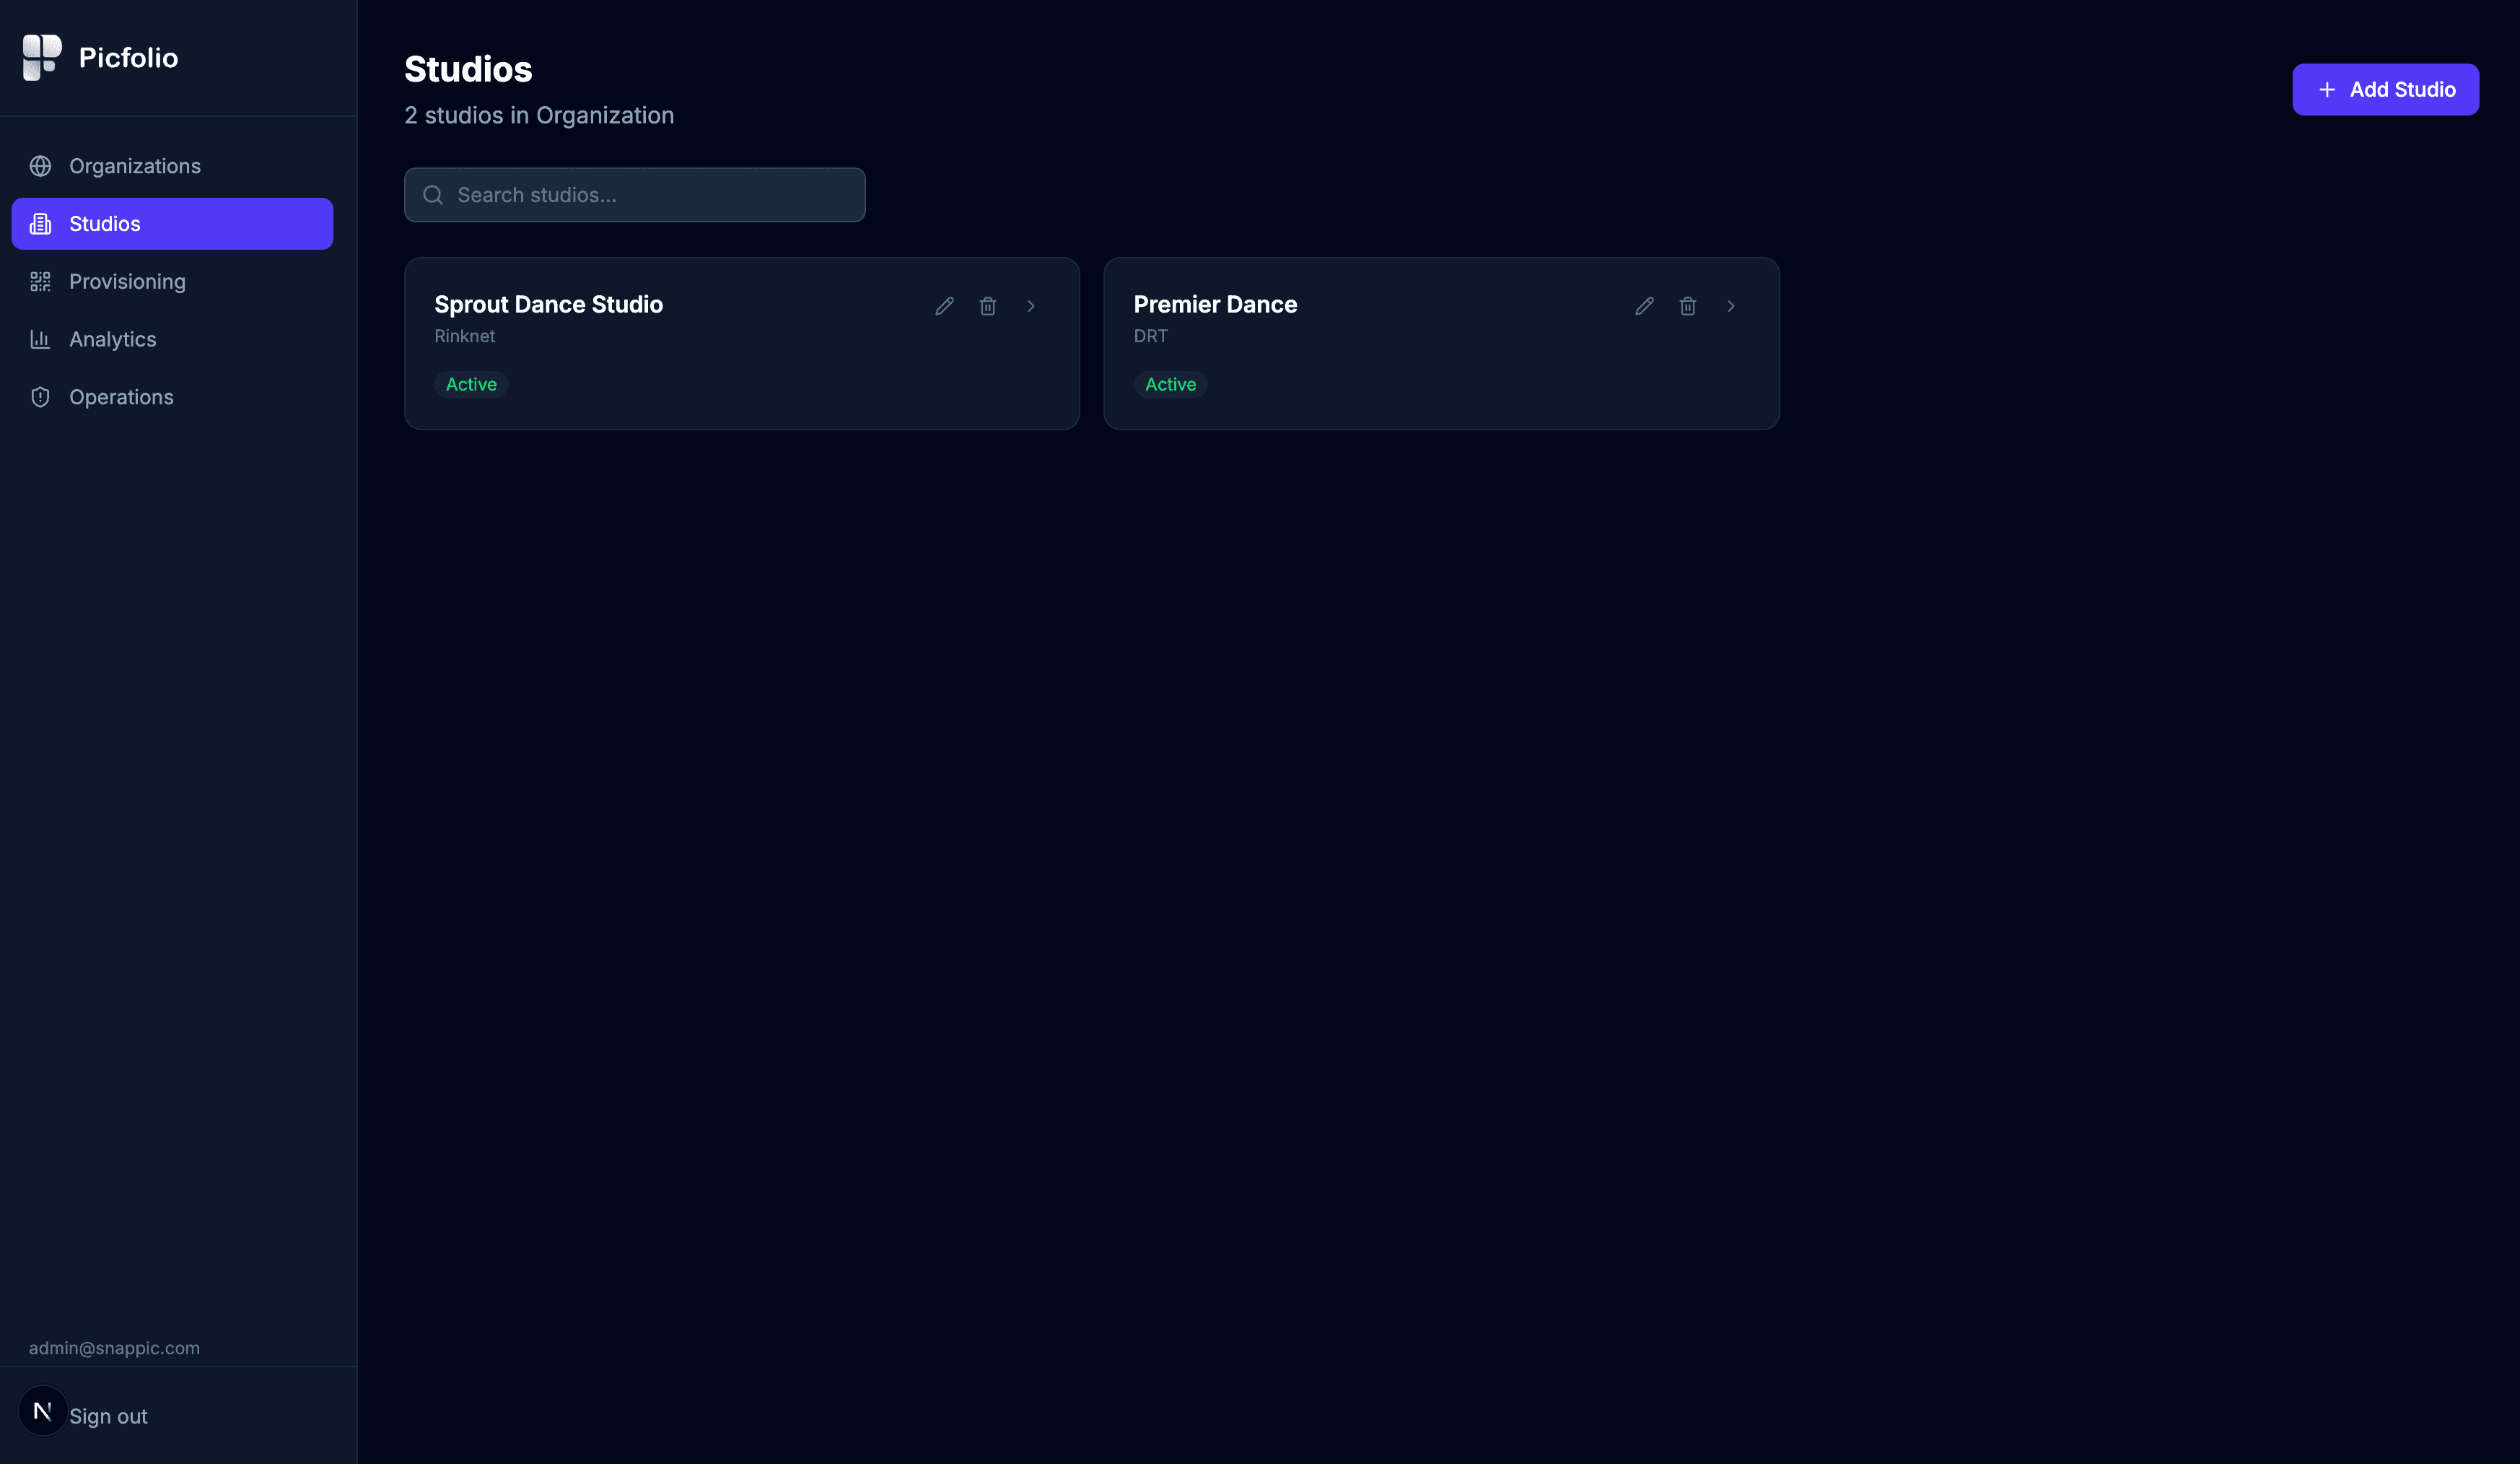Screen dimensions: 2520x1464
Task: Click the Picfolio logo icon
Action: pos(40,57)
